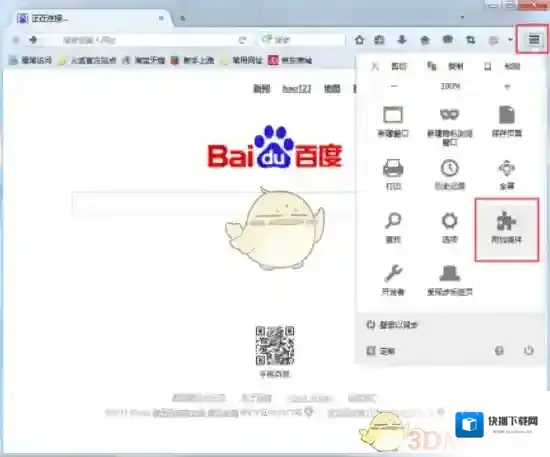Open the 京东商城 bookmark

(x=290, y=60)
